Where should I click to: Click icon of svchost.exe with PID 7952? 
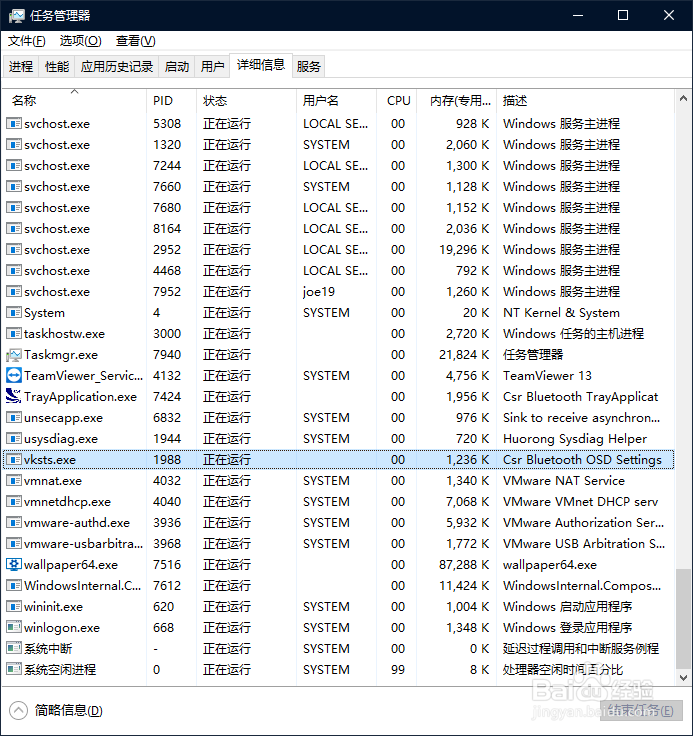coord(14,291)
